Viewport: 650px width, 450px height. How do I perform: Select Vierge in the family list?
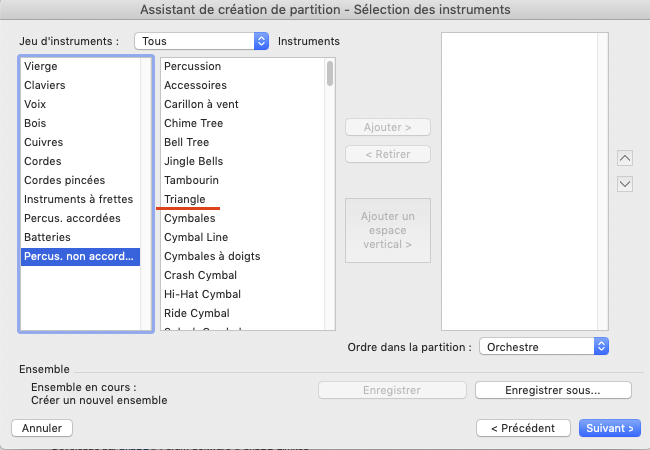point(41,66)
